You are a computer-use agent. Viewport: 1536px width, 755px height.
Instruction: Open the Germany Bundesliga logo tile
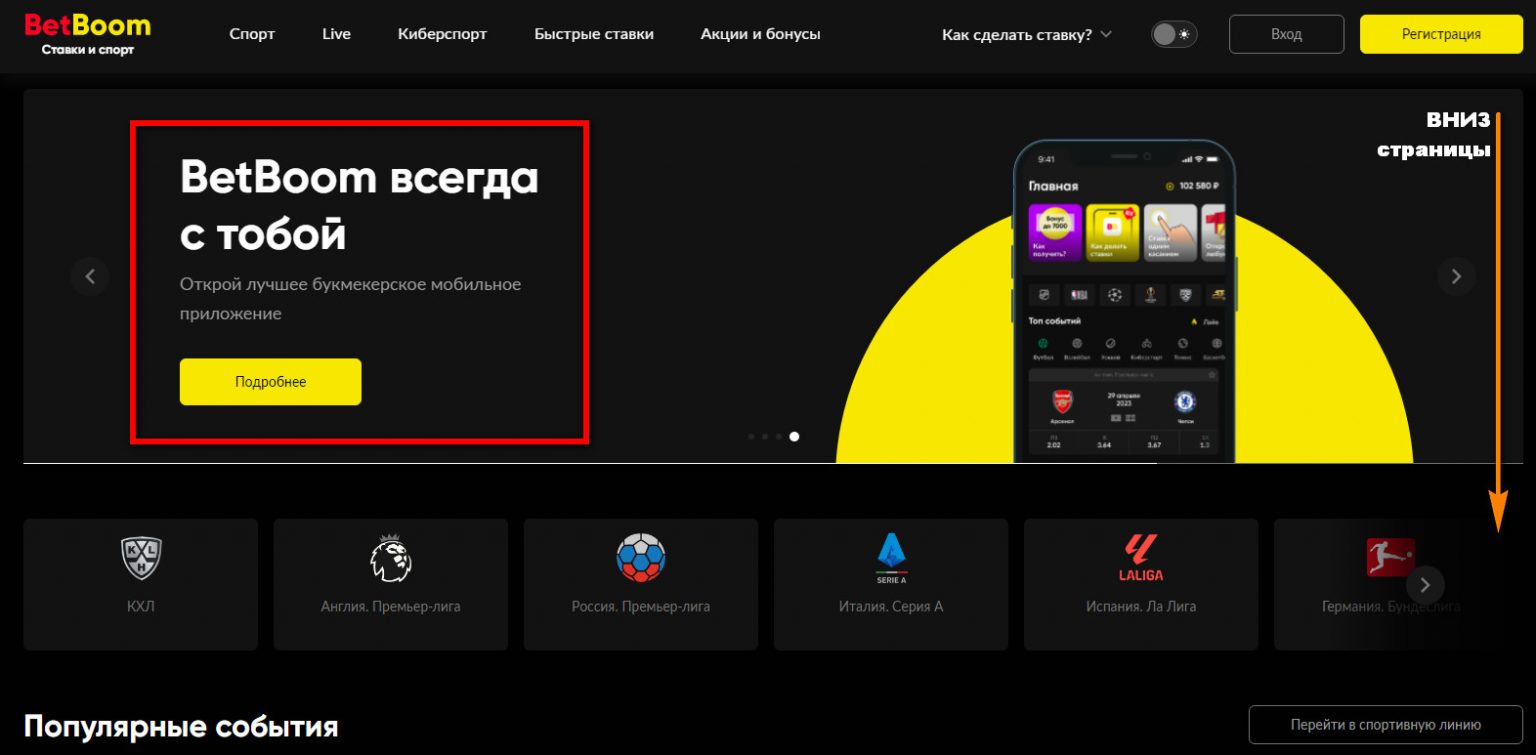[x=1389, y=558]
